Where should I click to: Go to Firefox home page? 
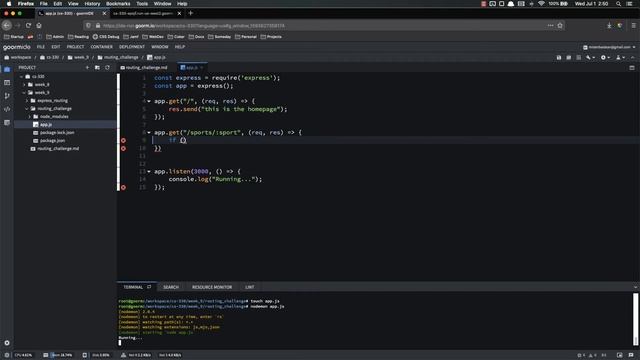click(39, 25)
